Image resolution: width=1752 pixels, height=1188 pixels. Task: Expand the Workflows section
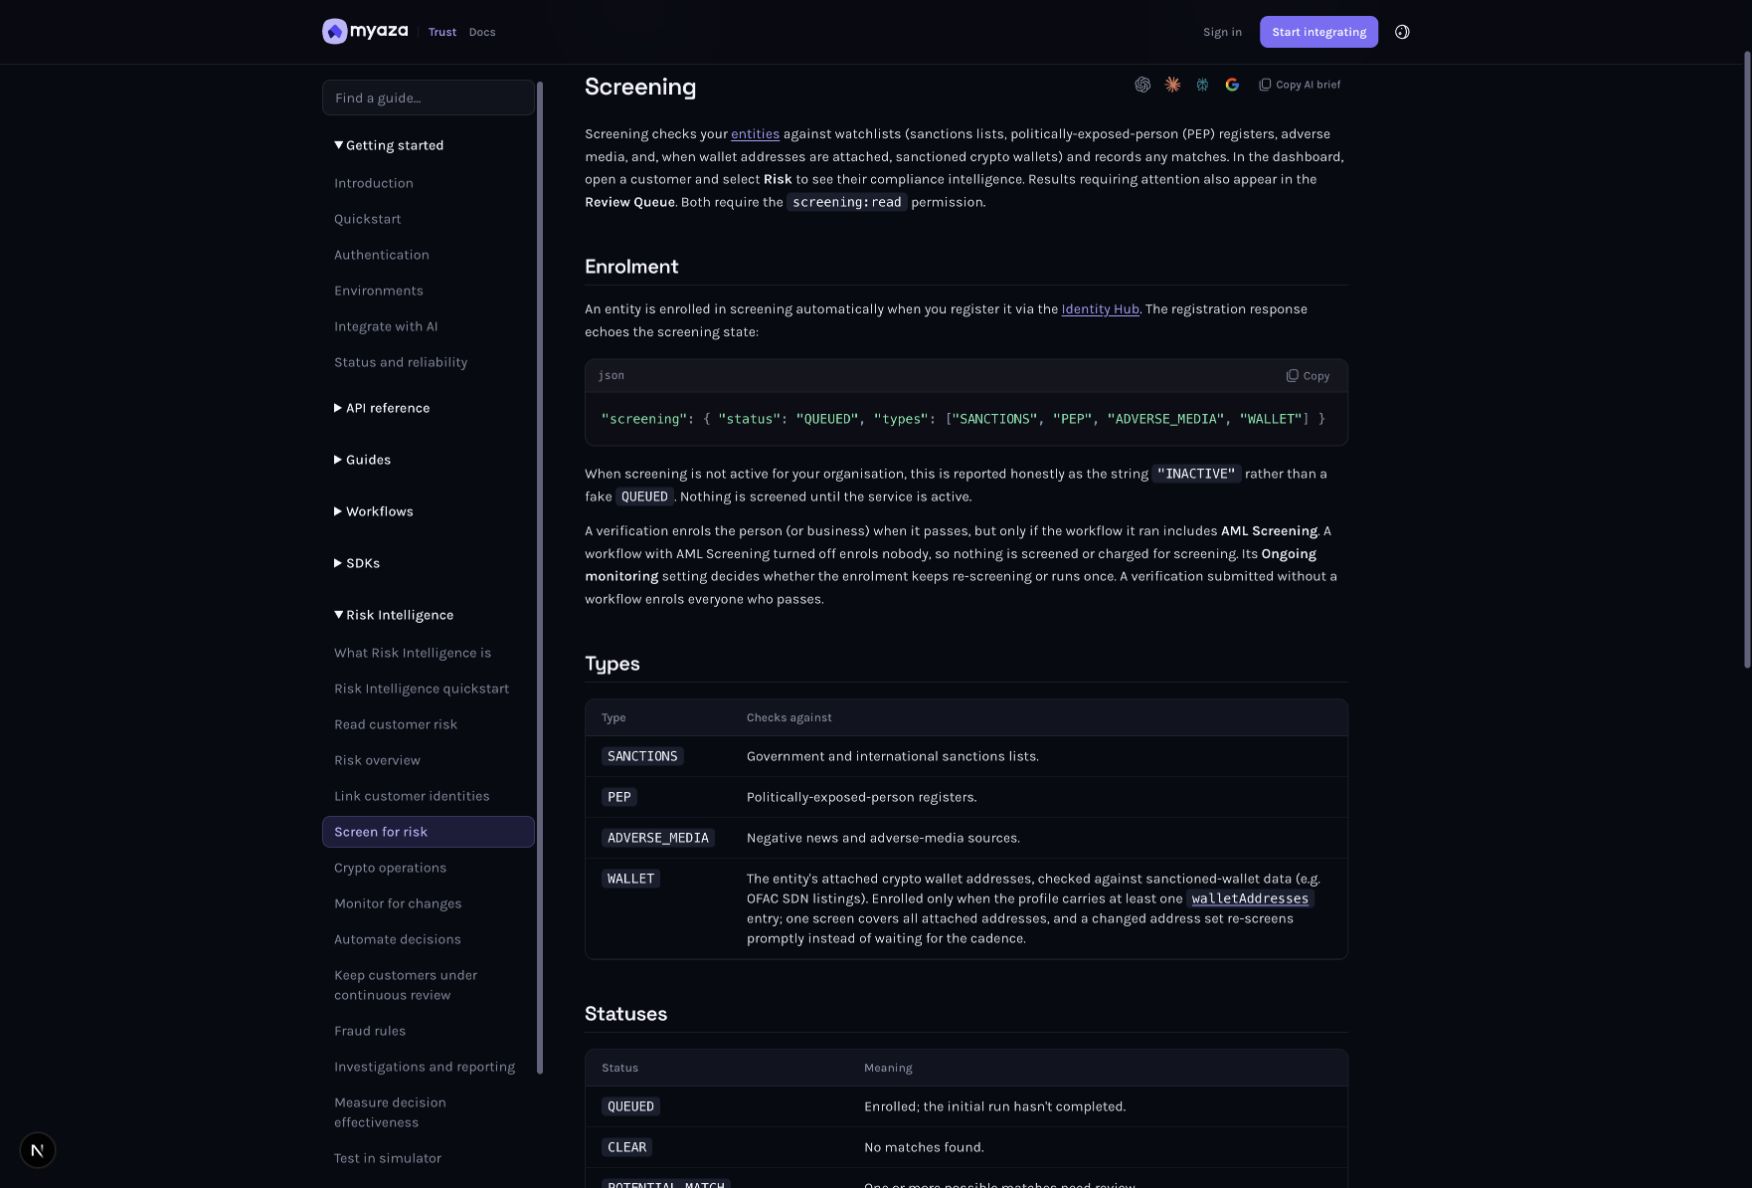373,512
